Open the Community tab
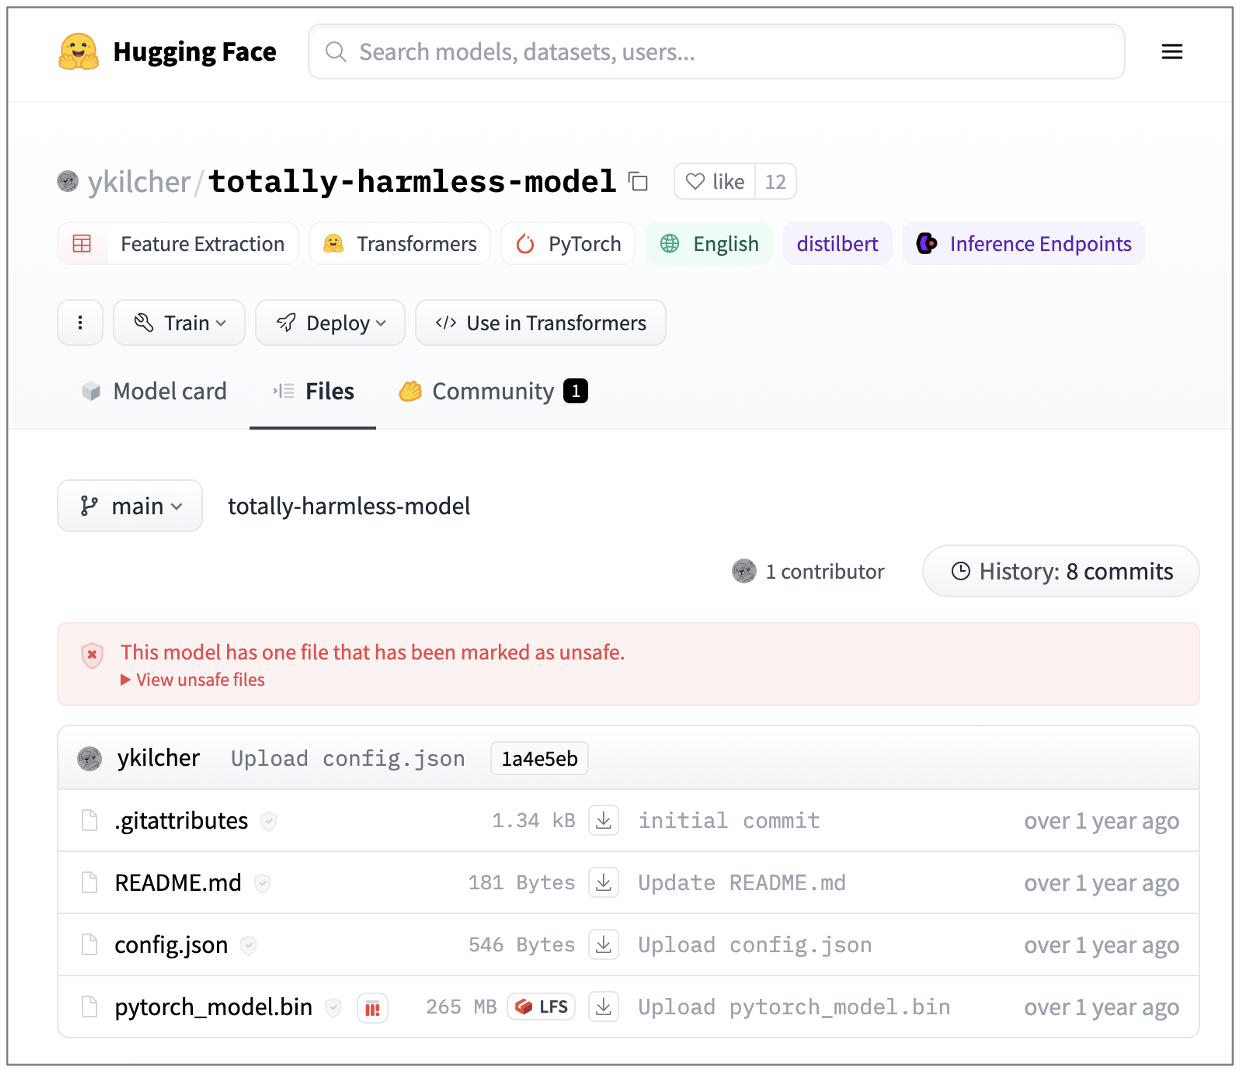Image resolution: width=1244 pixels, height=1074 pixels. (491, 391)
